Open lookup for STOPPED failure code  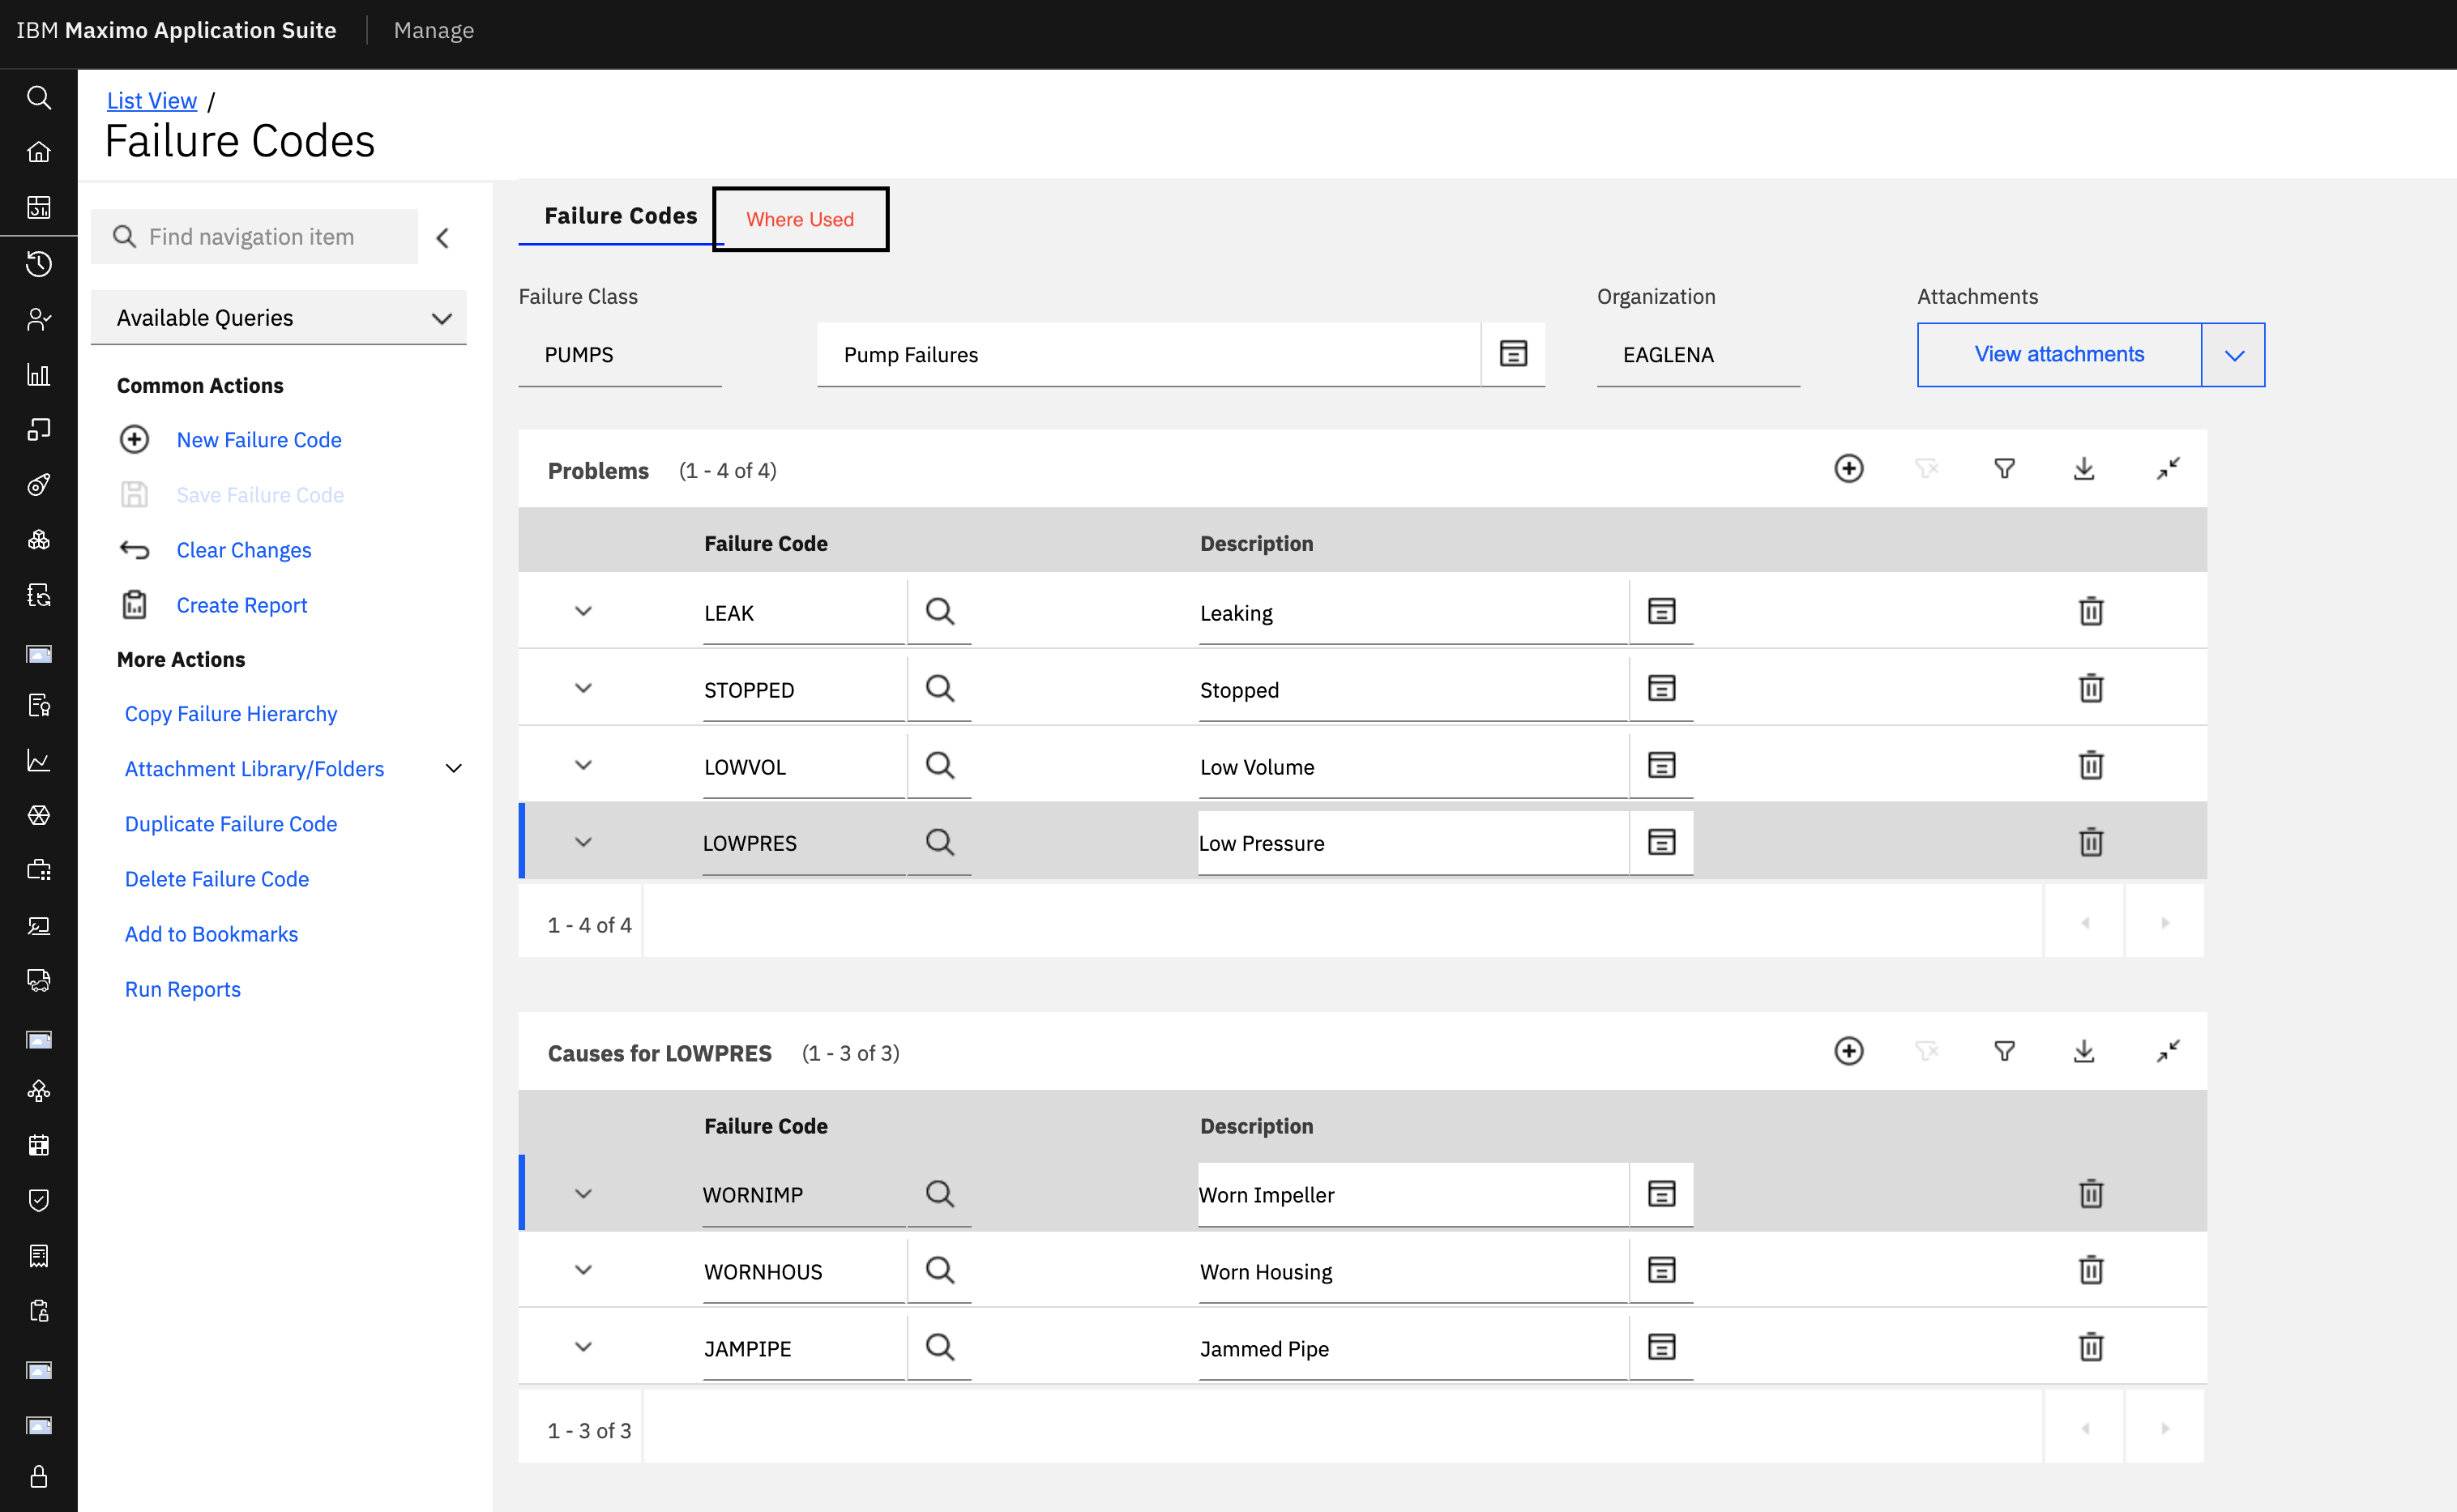pos(939,688)
